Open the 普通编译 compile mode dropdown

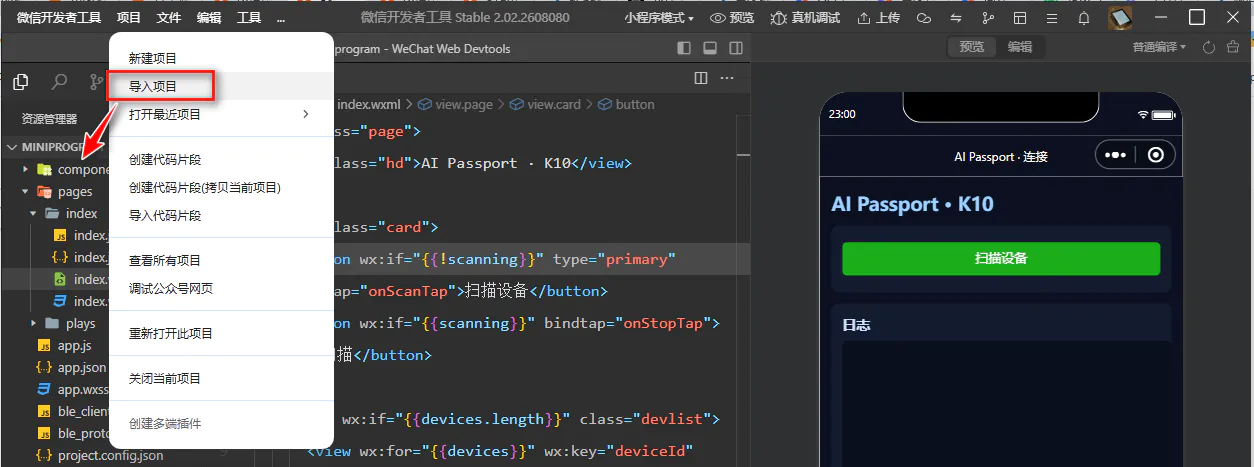(x=1159, y=47)
